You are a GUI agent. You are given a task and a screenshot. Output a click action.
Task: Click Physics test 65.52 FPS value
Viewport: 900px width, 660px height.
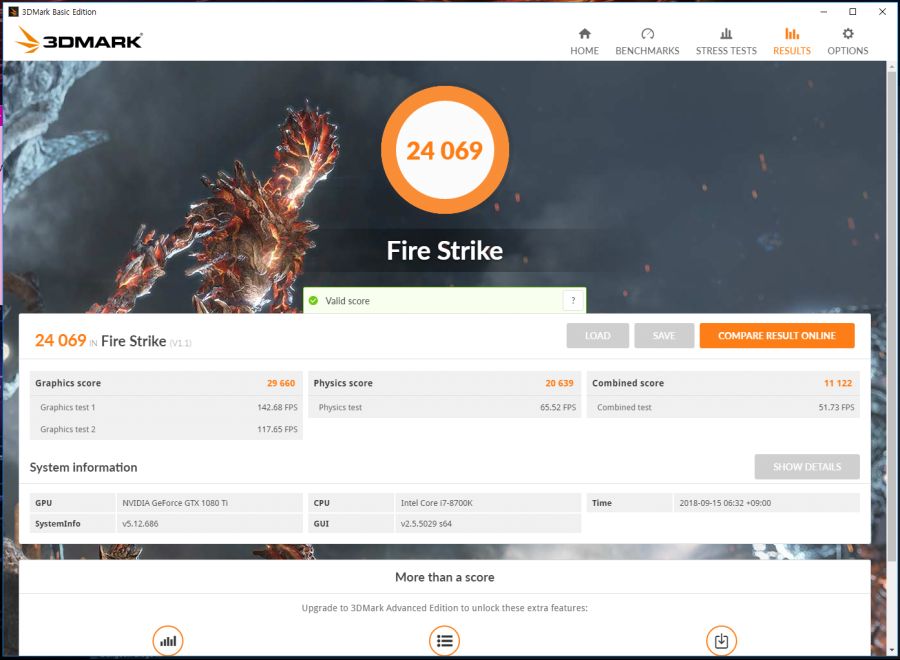(558, 407)
